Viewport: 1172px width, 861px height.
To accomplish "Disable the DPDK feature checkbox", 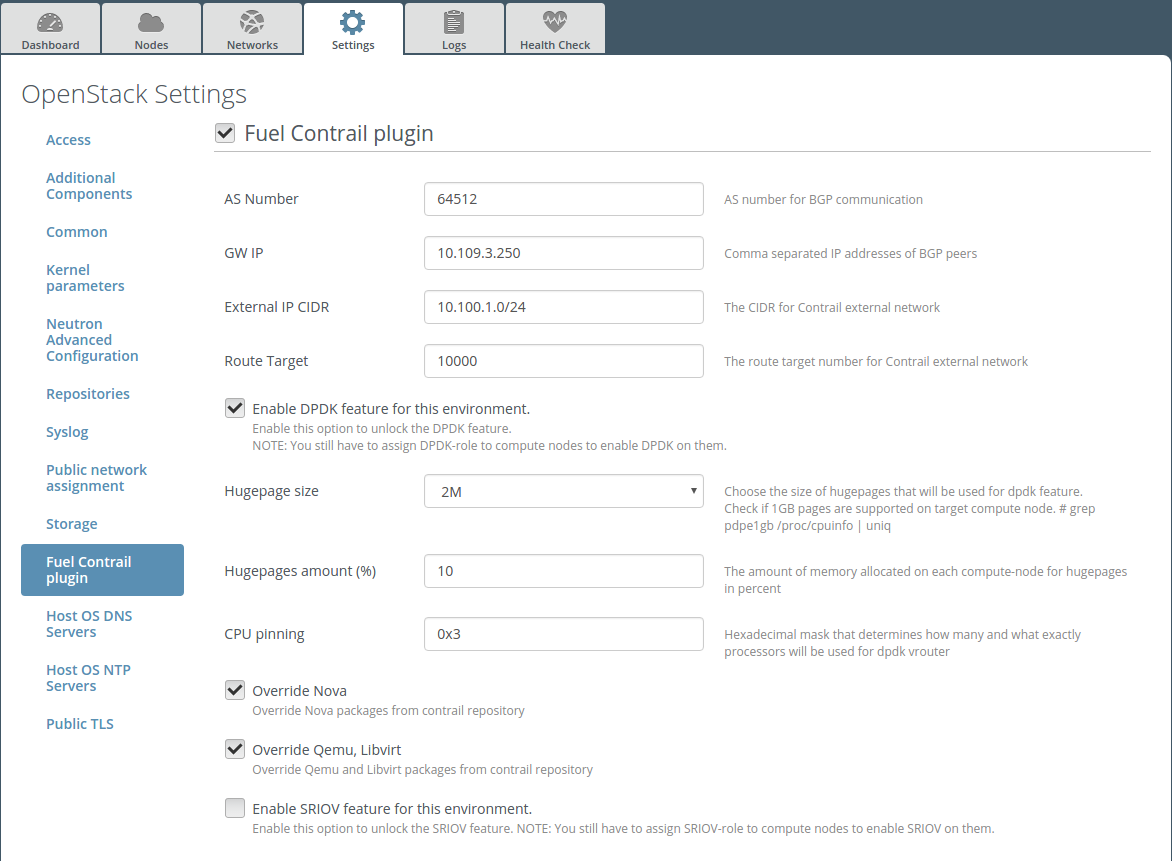I will (235, 408).
